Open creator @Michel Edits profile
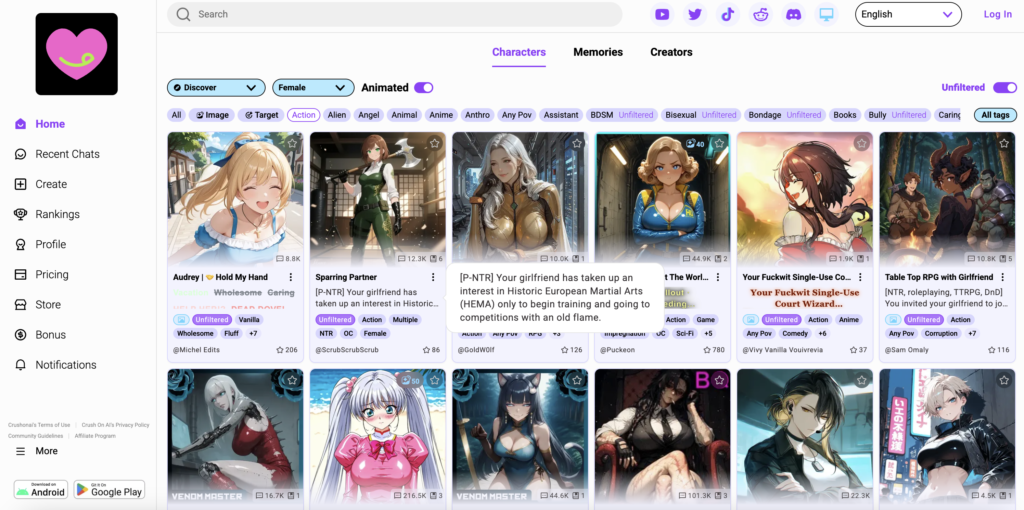Screen dimensions: 1024x510 (197, 350)
